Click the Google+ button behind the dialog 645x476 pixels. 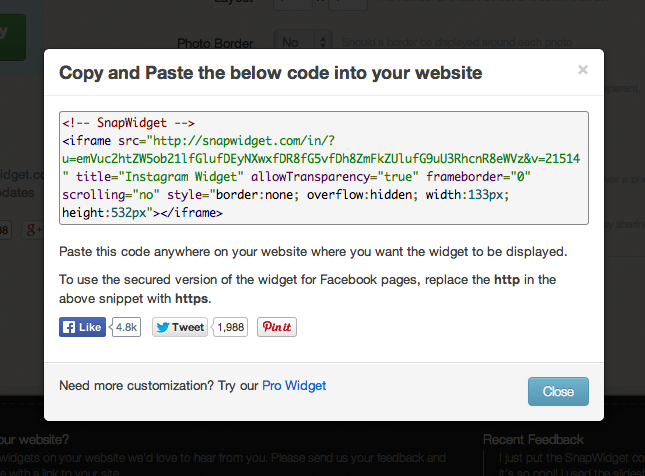(33, 231)
